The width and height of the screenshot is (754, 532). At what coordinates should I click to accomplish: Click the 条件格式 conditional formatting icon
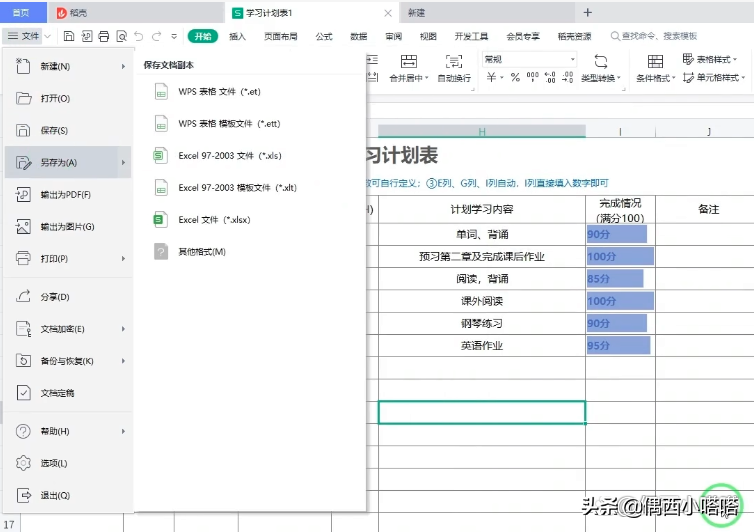(655, 61)
